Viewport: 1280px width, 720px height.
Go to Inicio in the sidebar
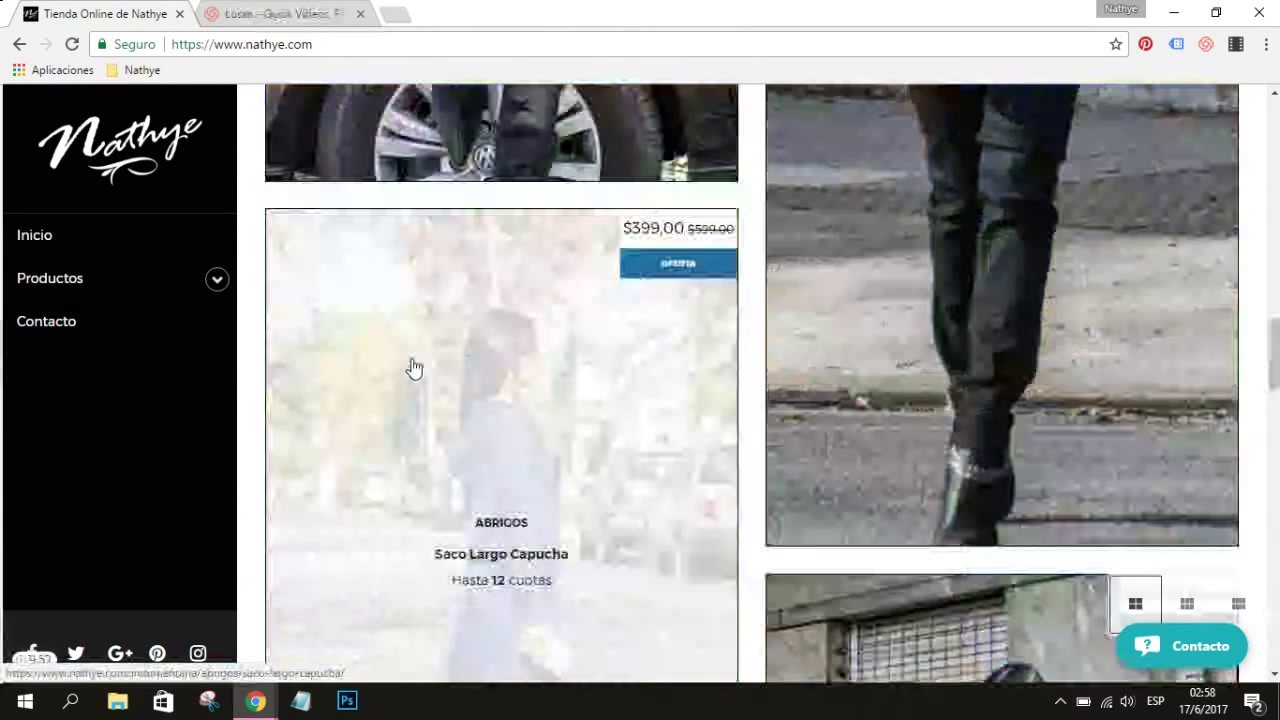coord(34,235)
